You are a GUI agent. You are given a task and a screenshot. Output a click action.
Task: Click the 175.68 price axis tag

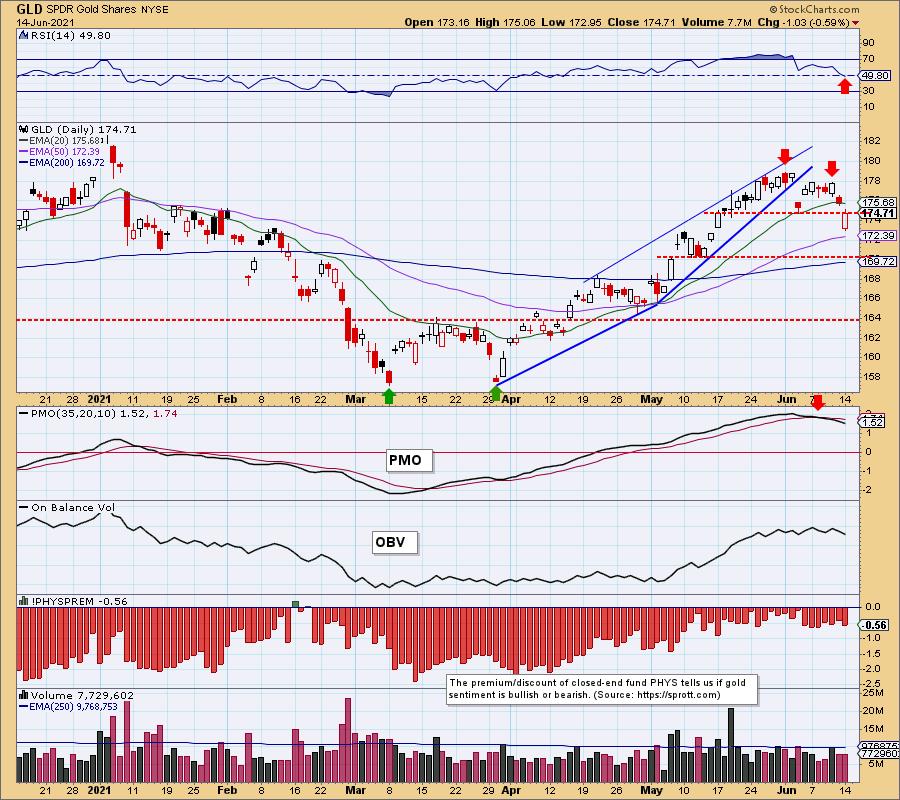(x=878, y=203)
